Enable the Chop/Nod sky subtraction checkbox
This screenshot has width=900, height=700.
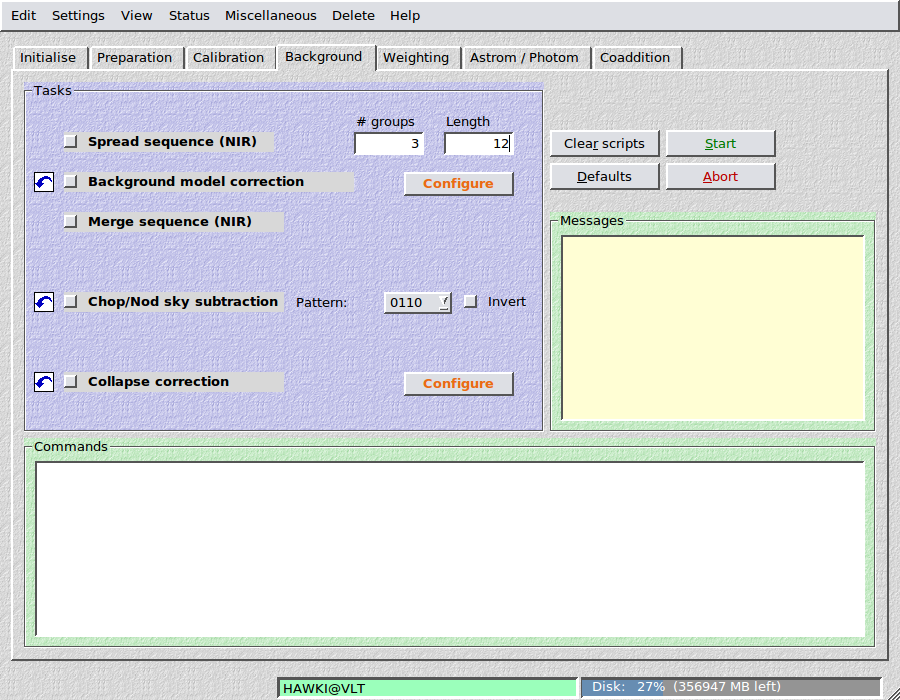coord(71,302)
